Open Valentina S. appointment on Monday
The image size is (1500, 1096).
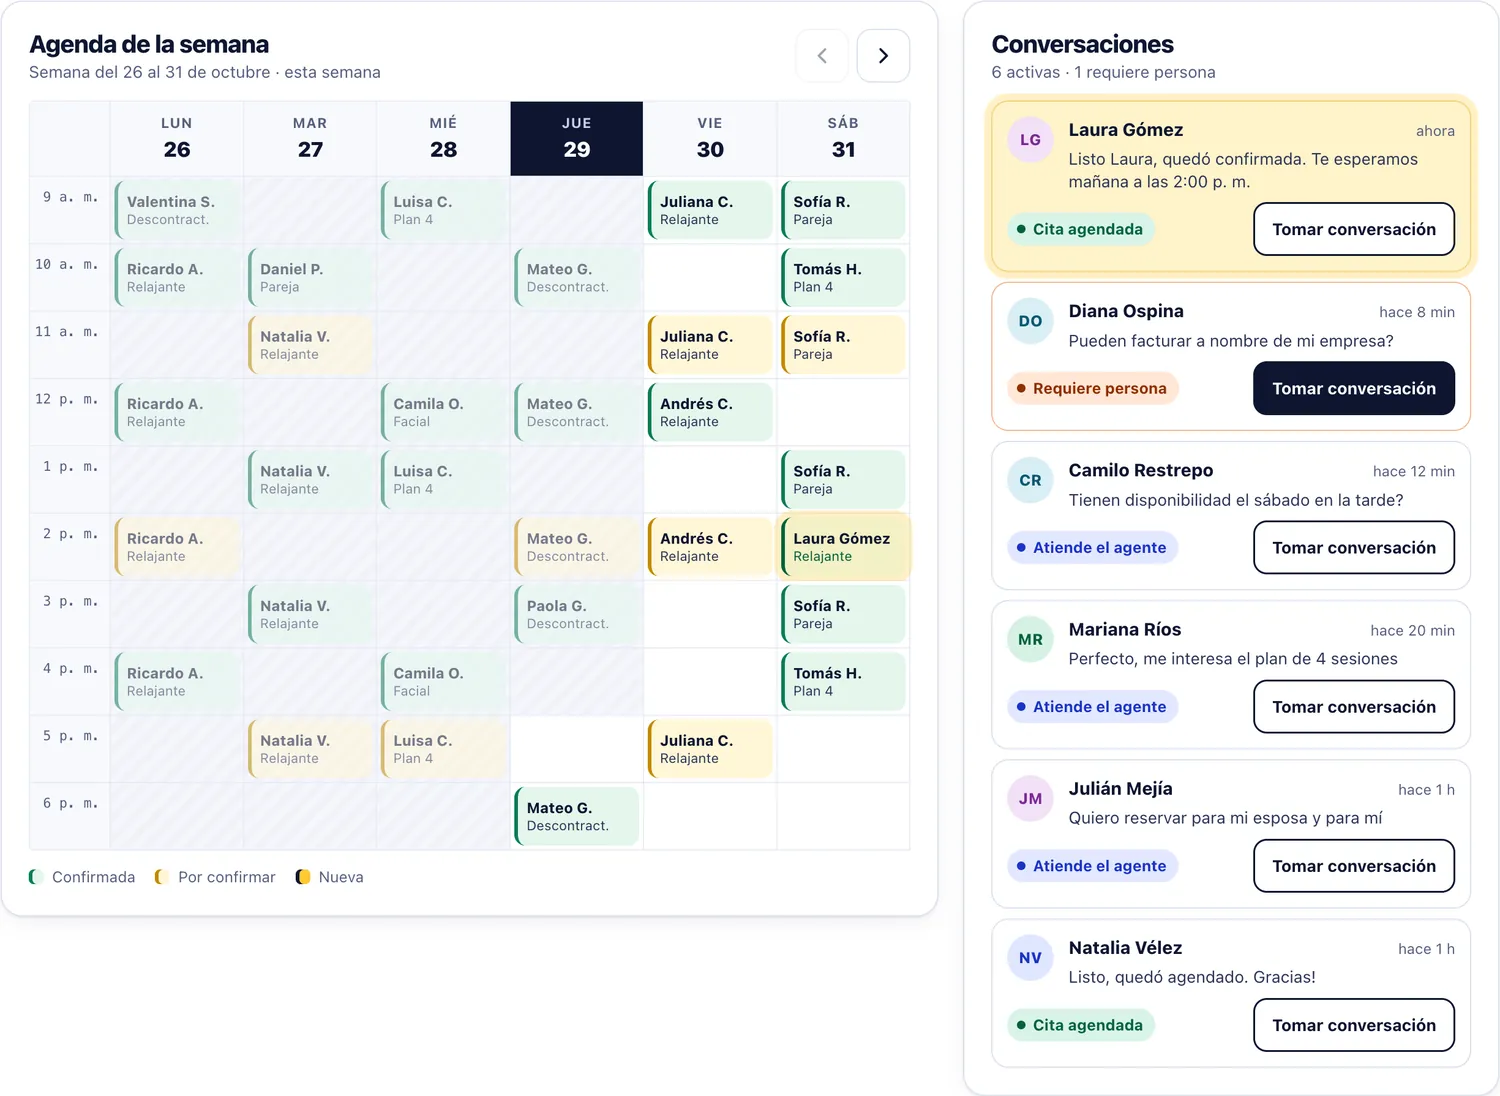(x=177, y=210)
